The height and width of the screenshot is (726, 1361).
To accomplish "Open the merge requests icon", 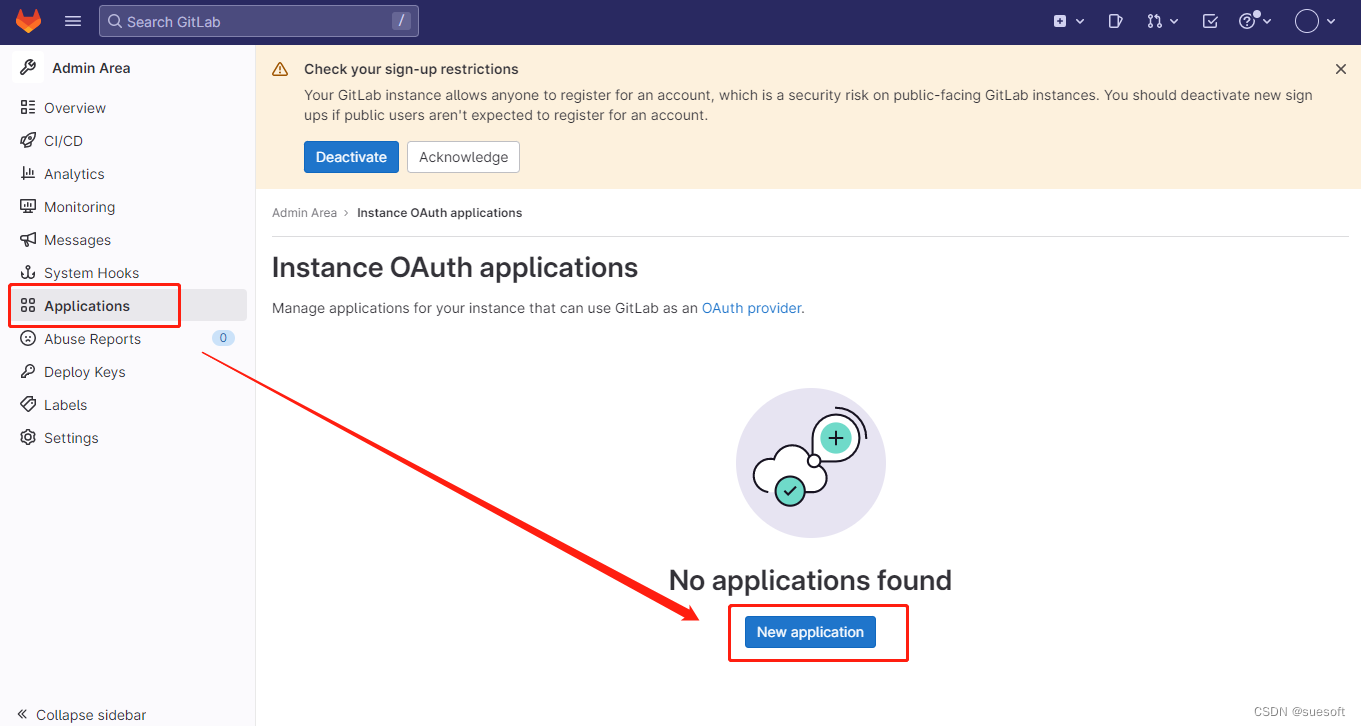I will 1155,21.
